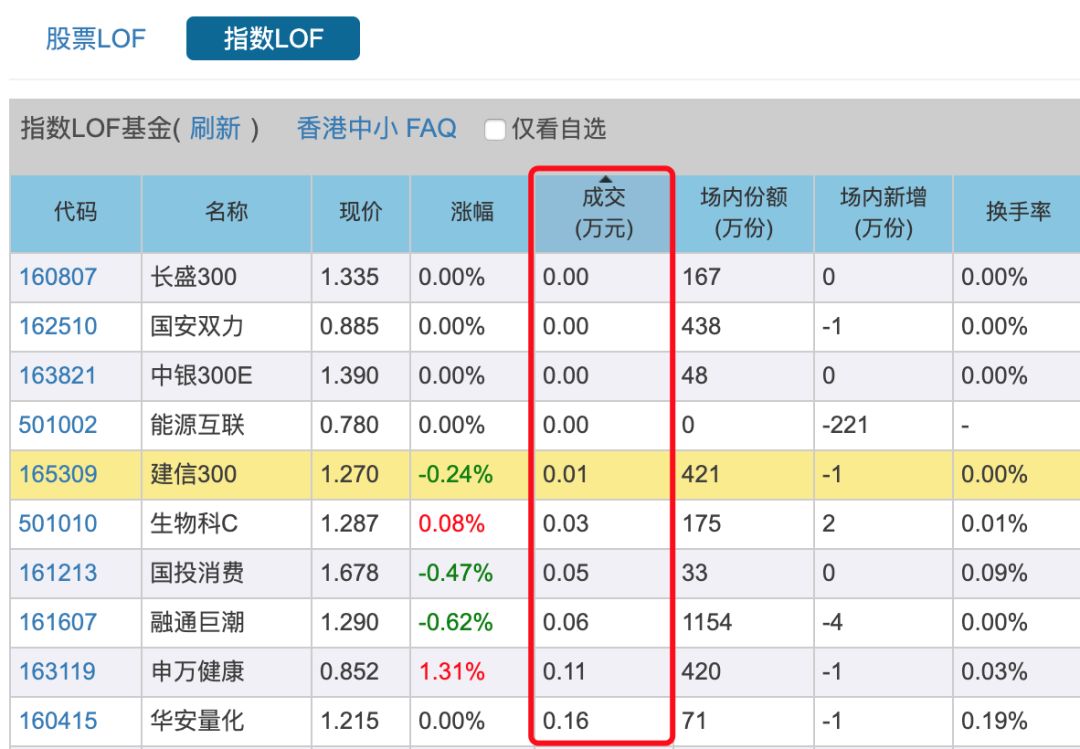Open fund code 163821
This screenshot has width=1080, height=749.
click(58, 376)
